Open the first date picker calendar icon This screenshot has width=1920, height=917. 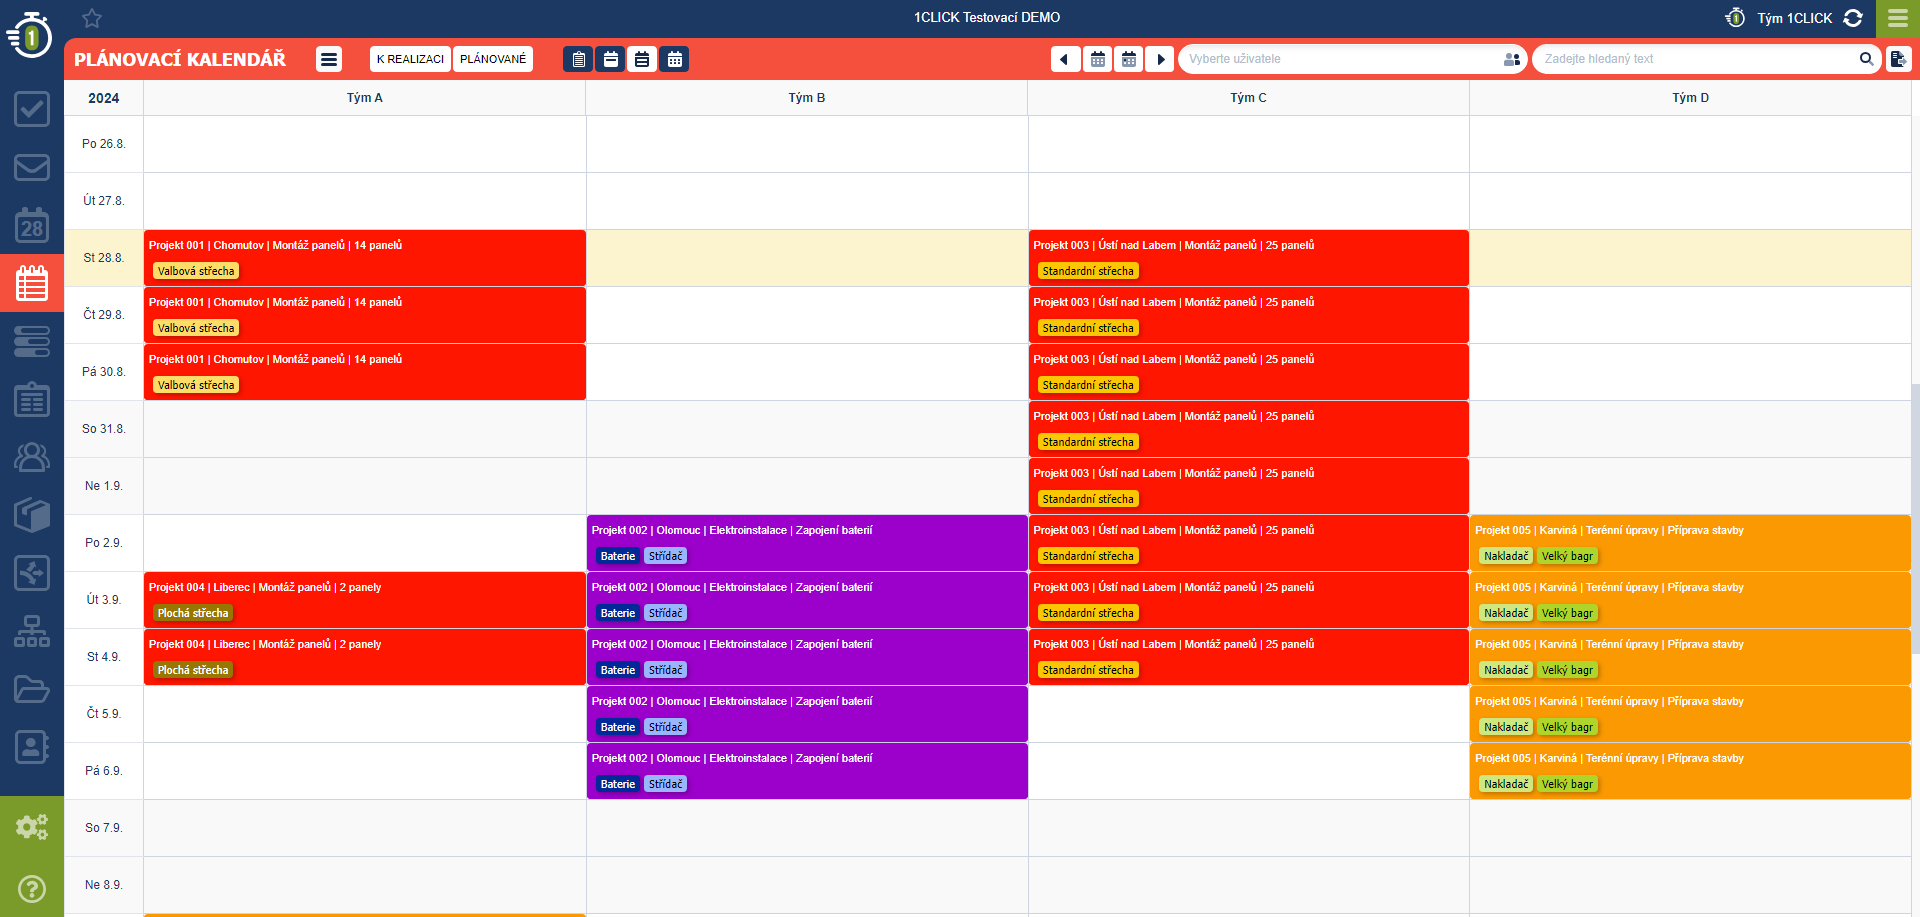point(1097,59)
